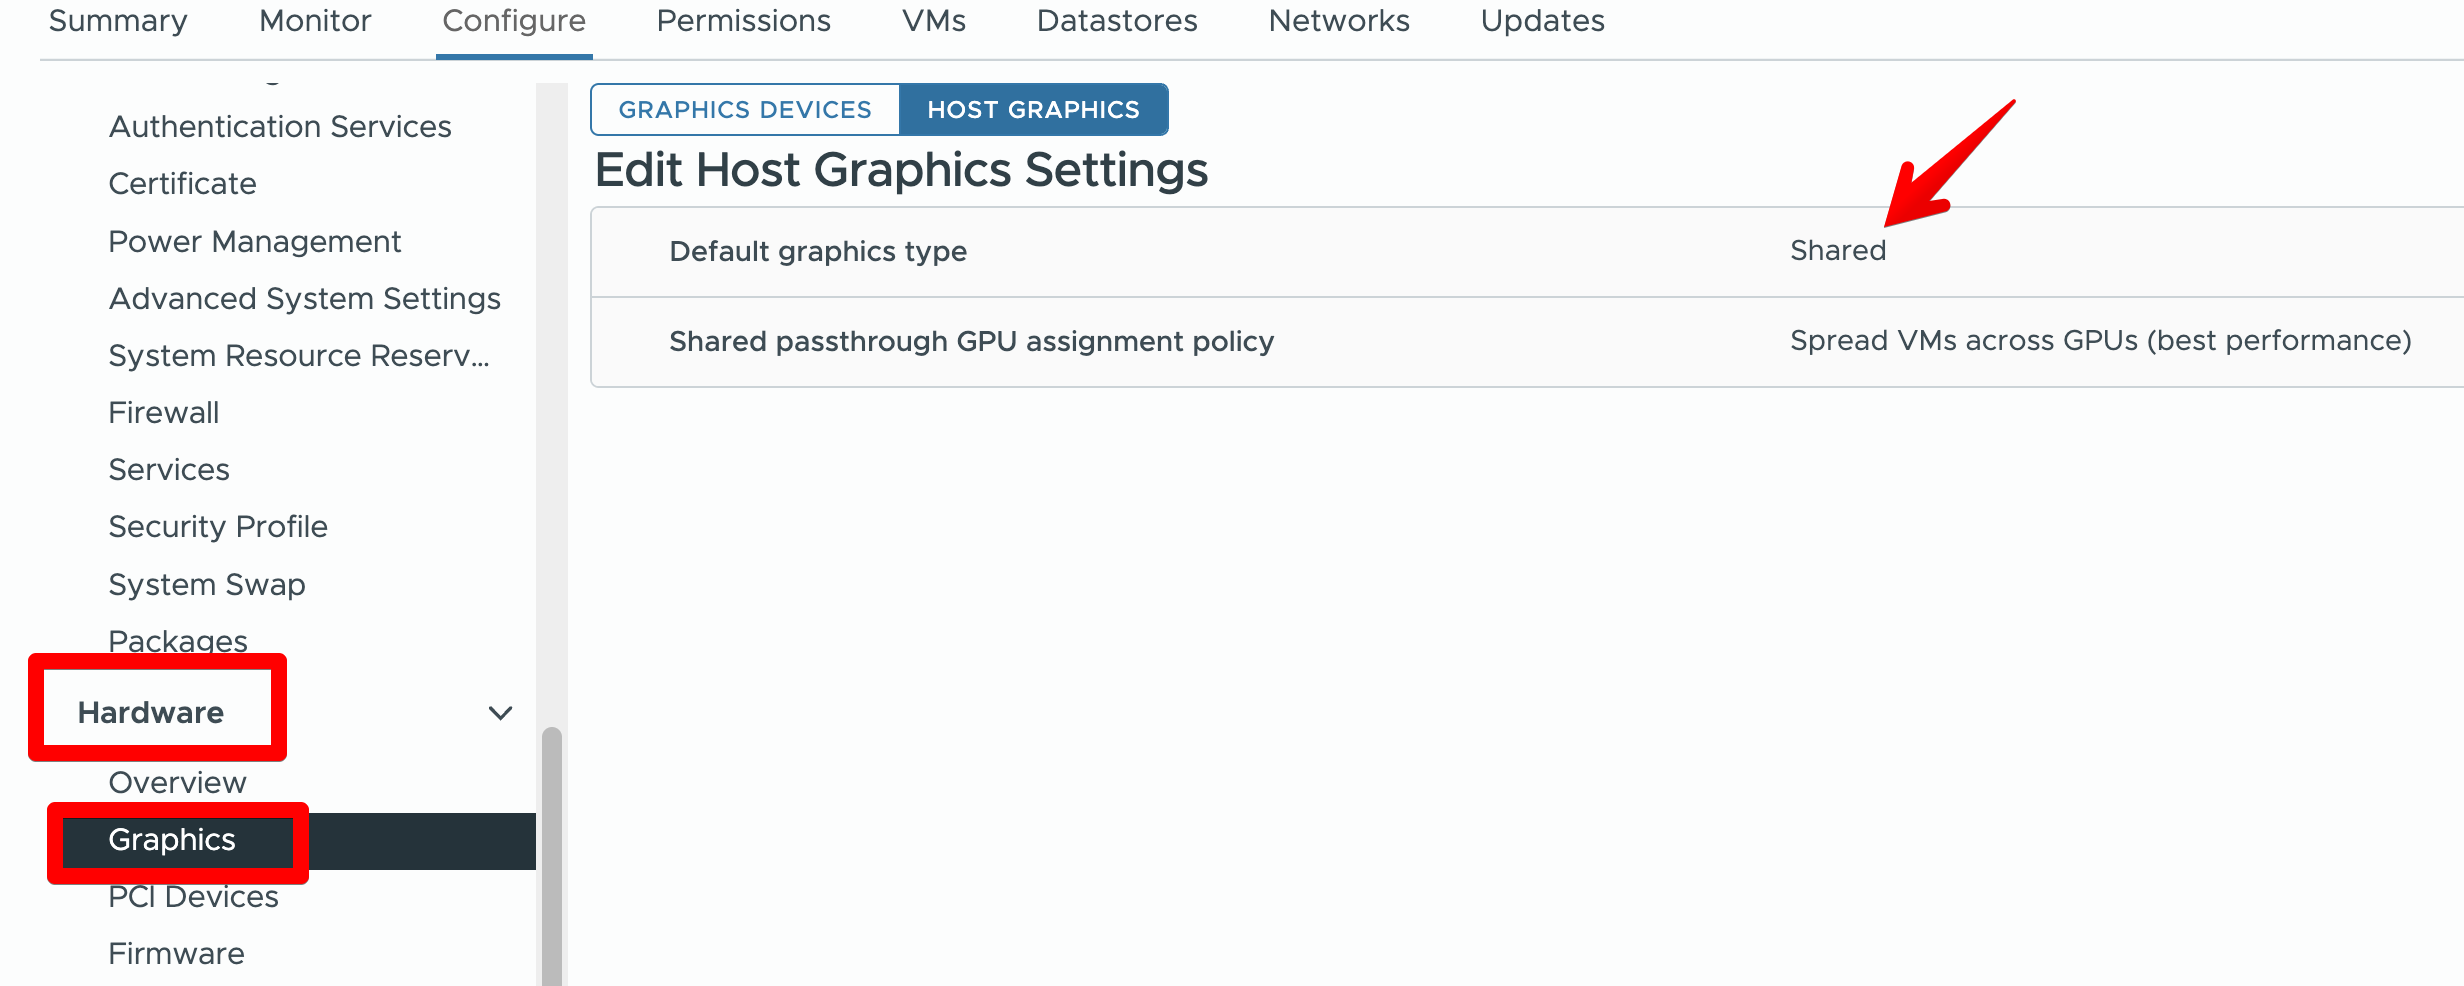Open the Firewall settings
The image size is (2464, 986).
click(163, 413)
